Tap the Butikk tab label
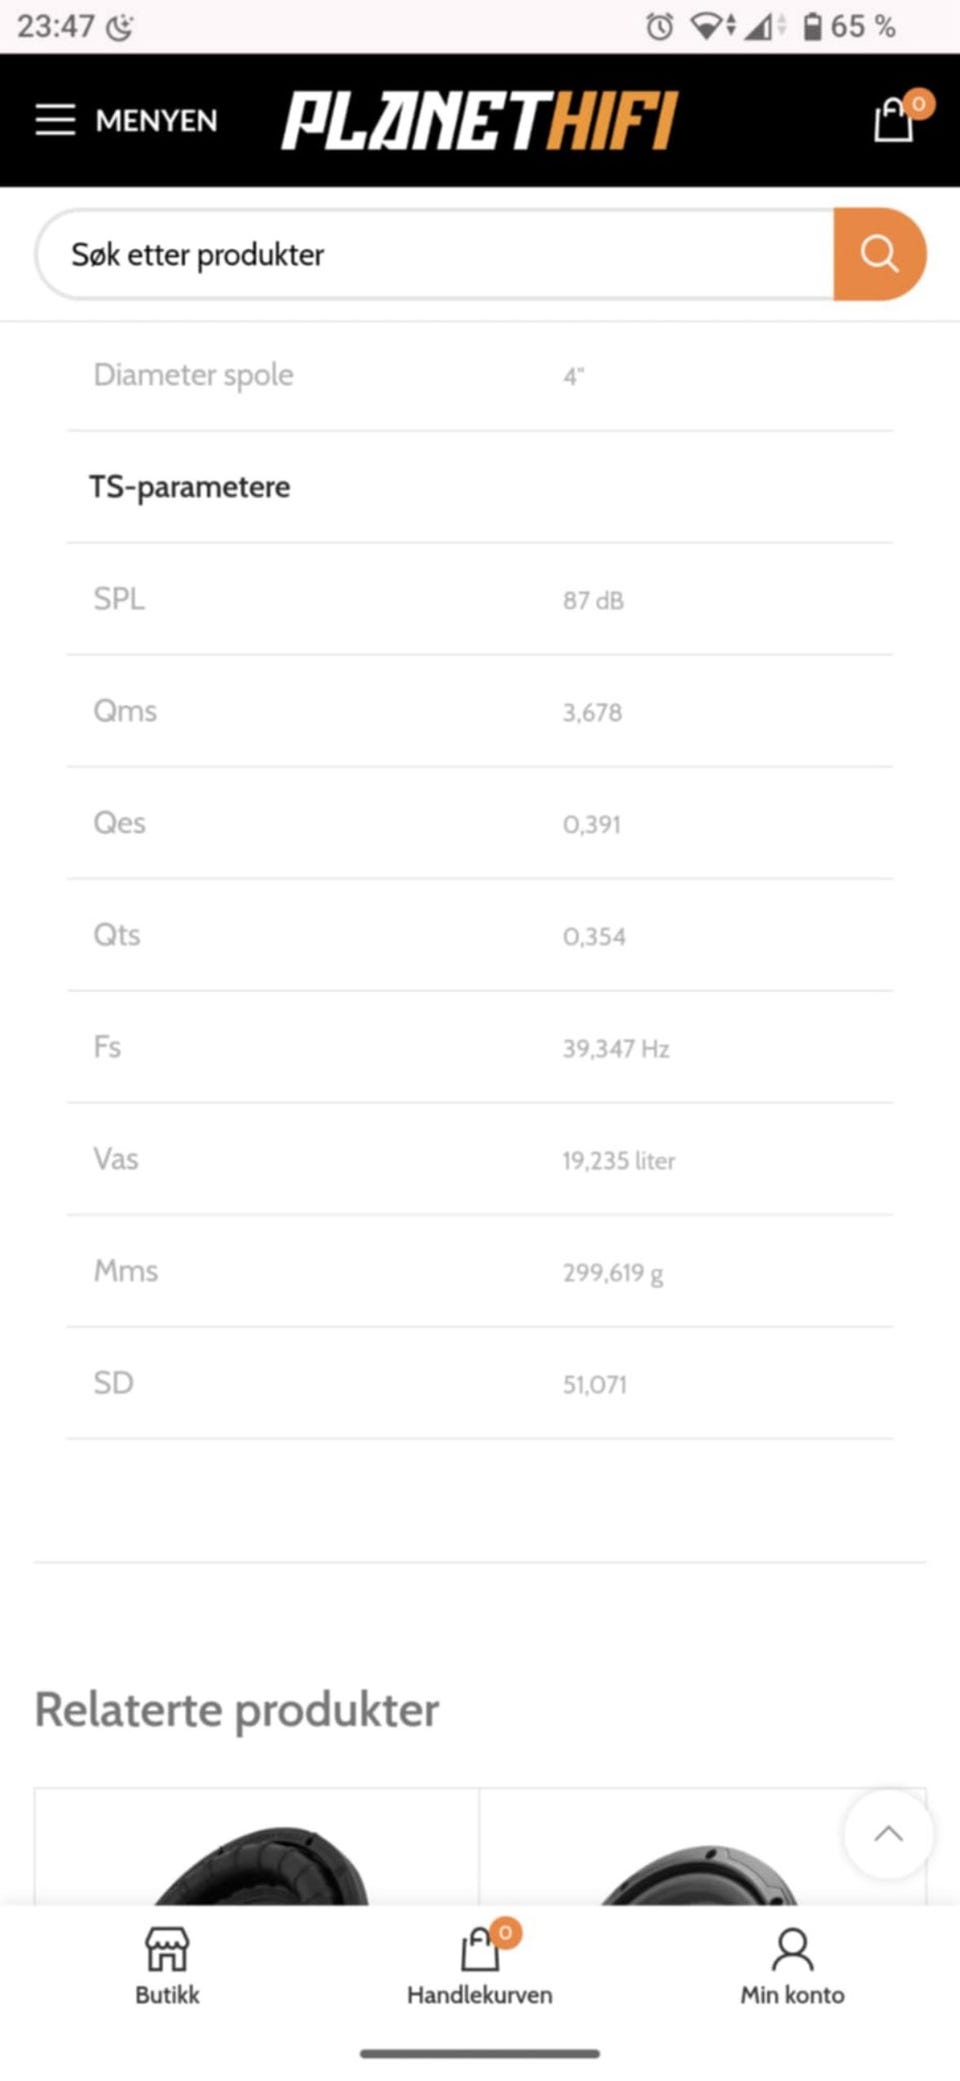Image resolution: width=960 pixels, height=2081 pixels. [167, 1995]
